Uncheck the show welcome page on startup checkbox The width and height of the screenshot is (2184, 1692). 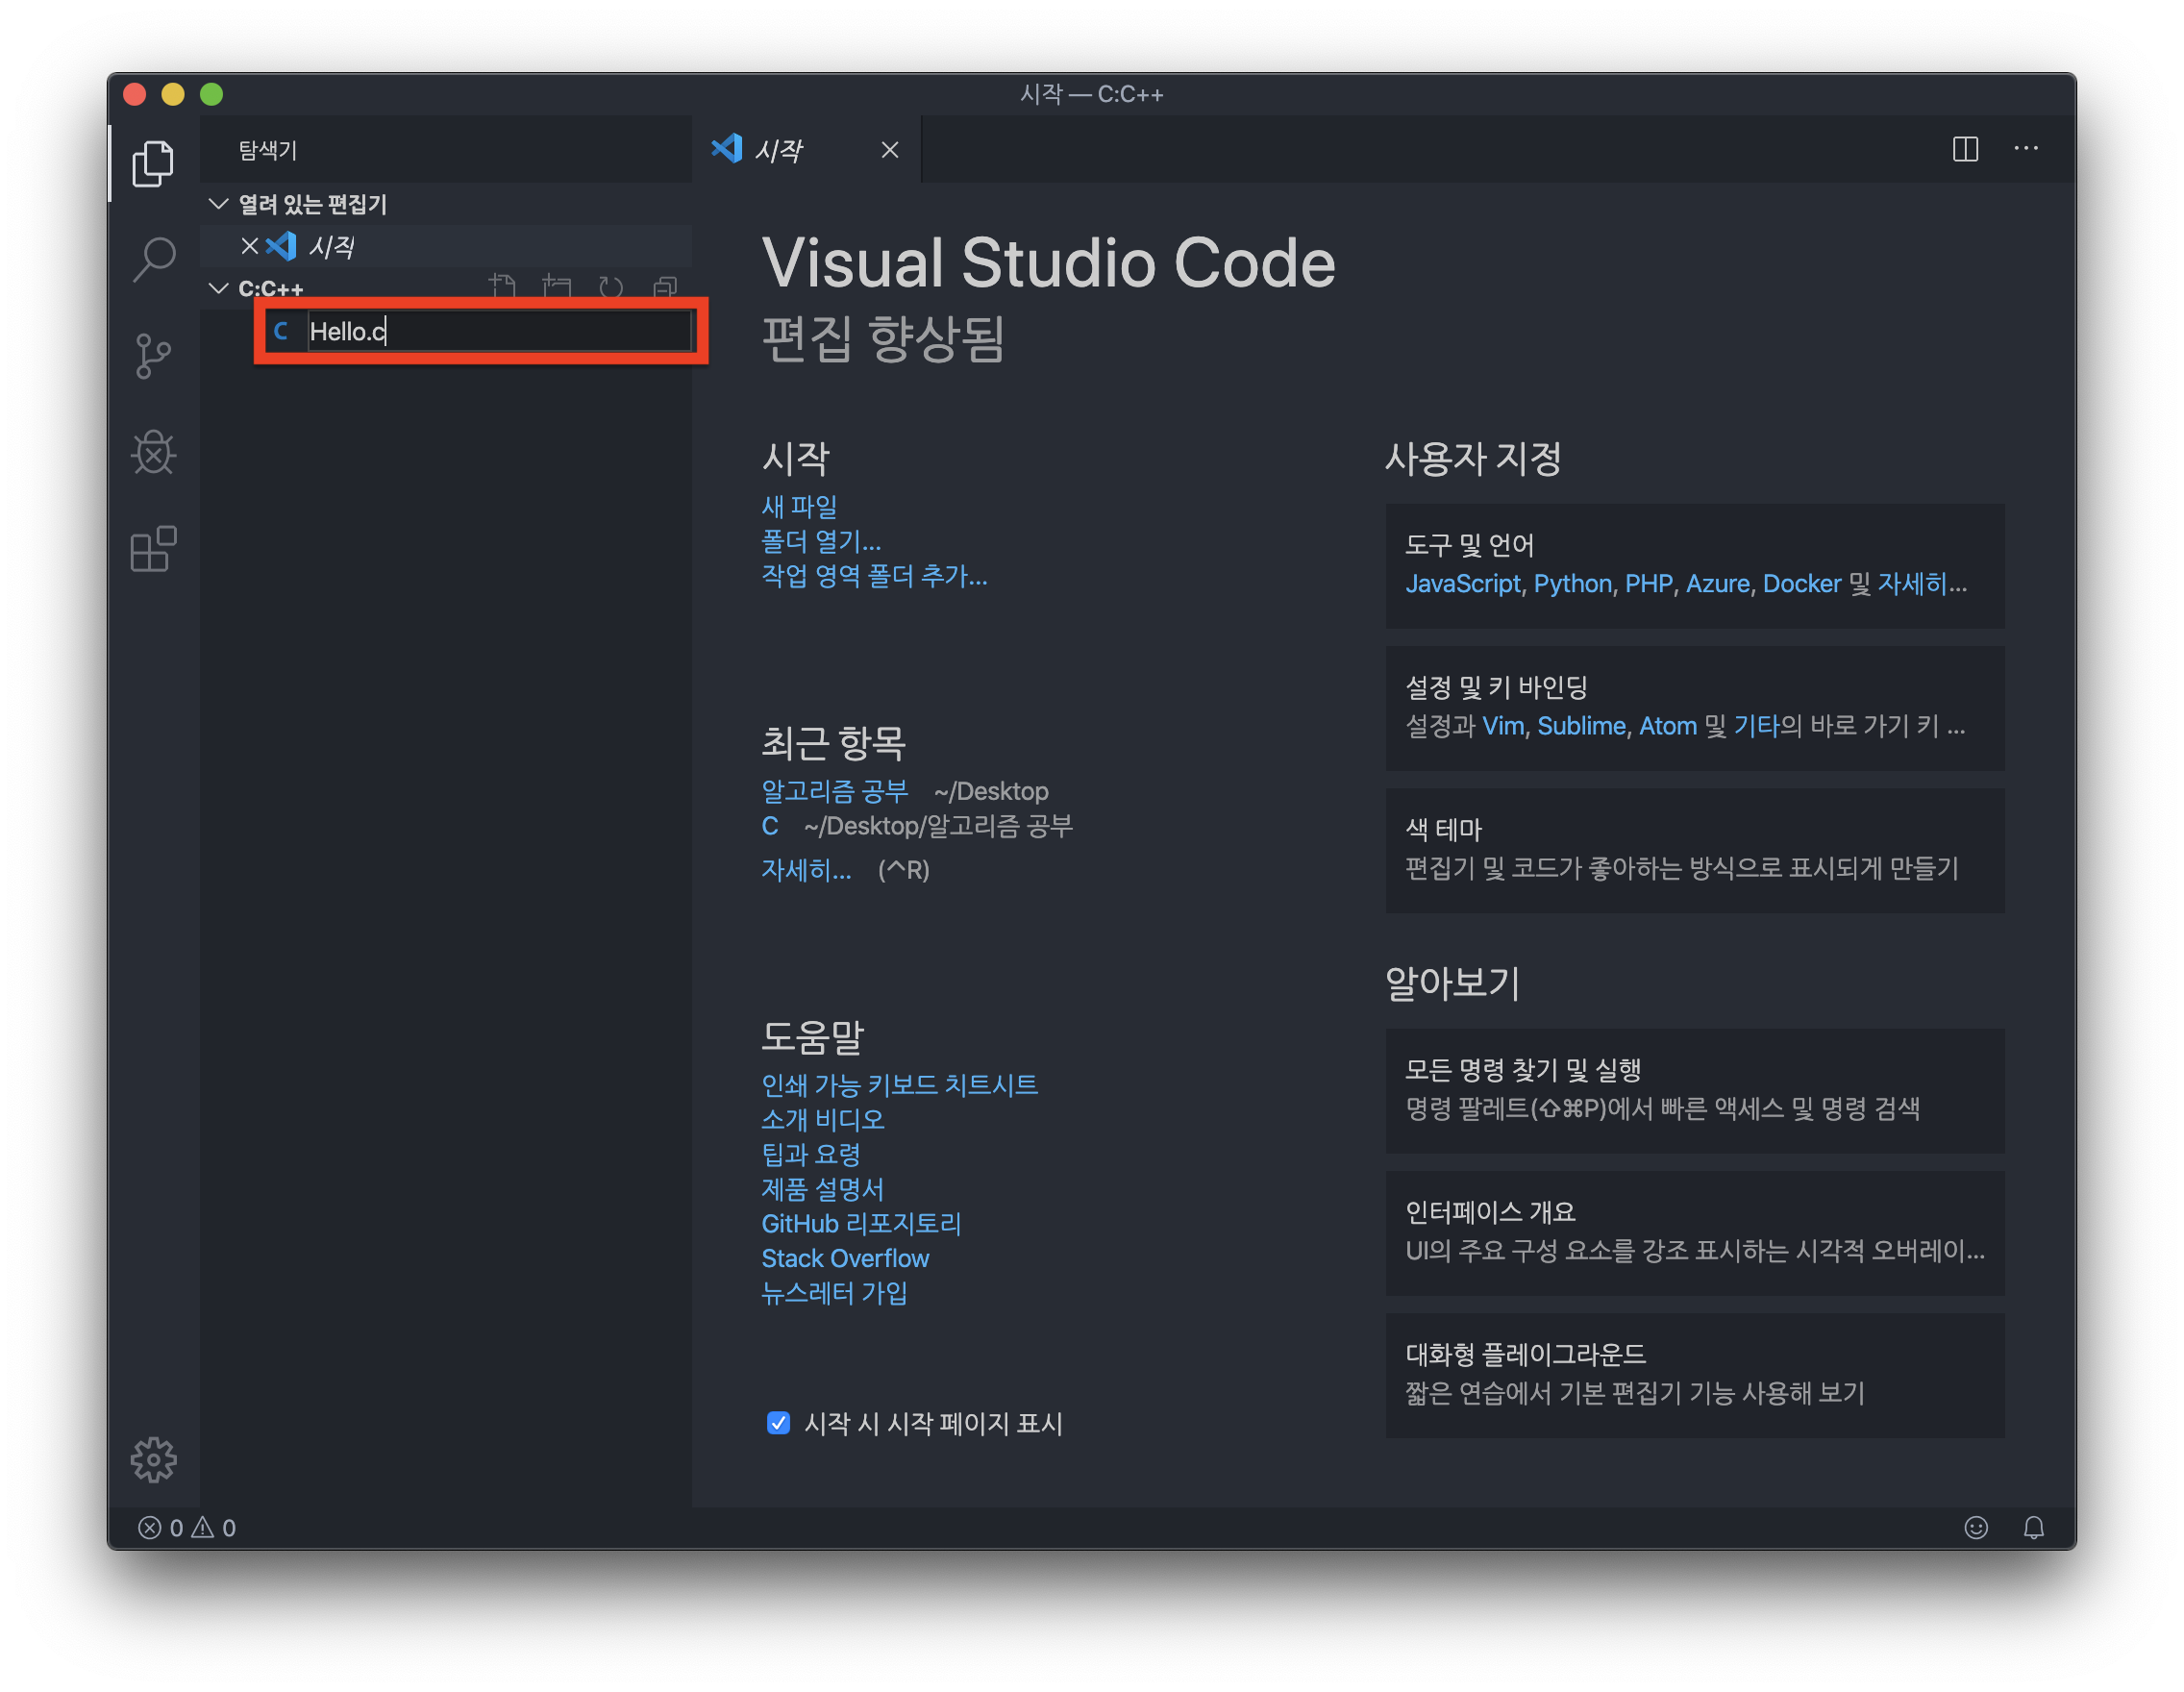point(778,1422)
